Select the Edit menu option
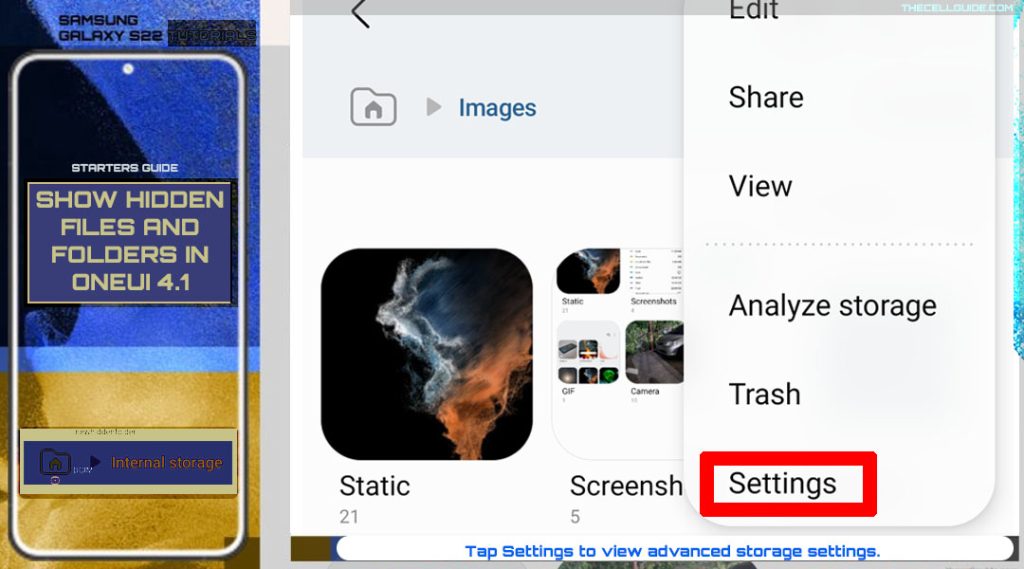Viewport: 1024px width, 569px height. 754,10
